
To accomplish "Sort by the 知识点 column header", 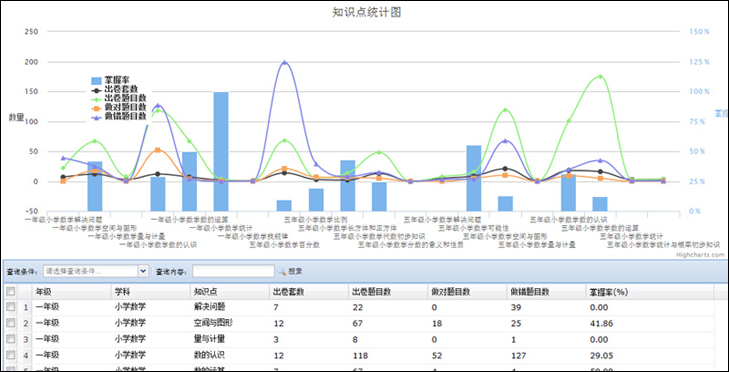I will point(230,292).
